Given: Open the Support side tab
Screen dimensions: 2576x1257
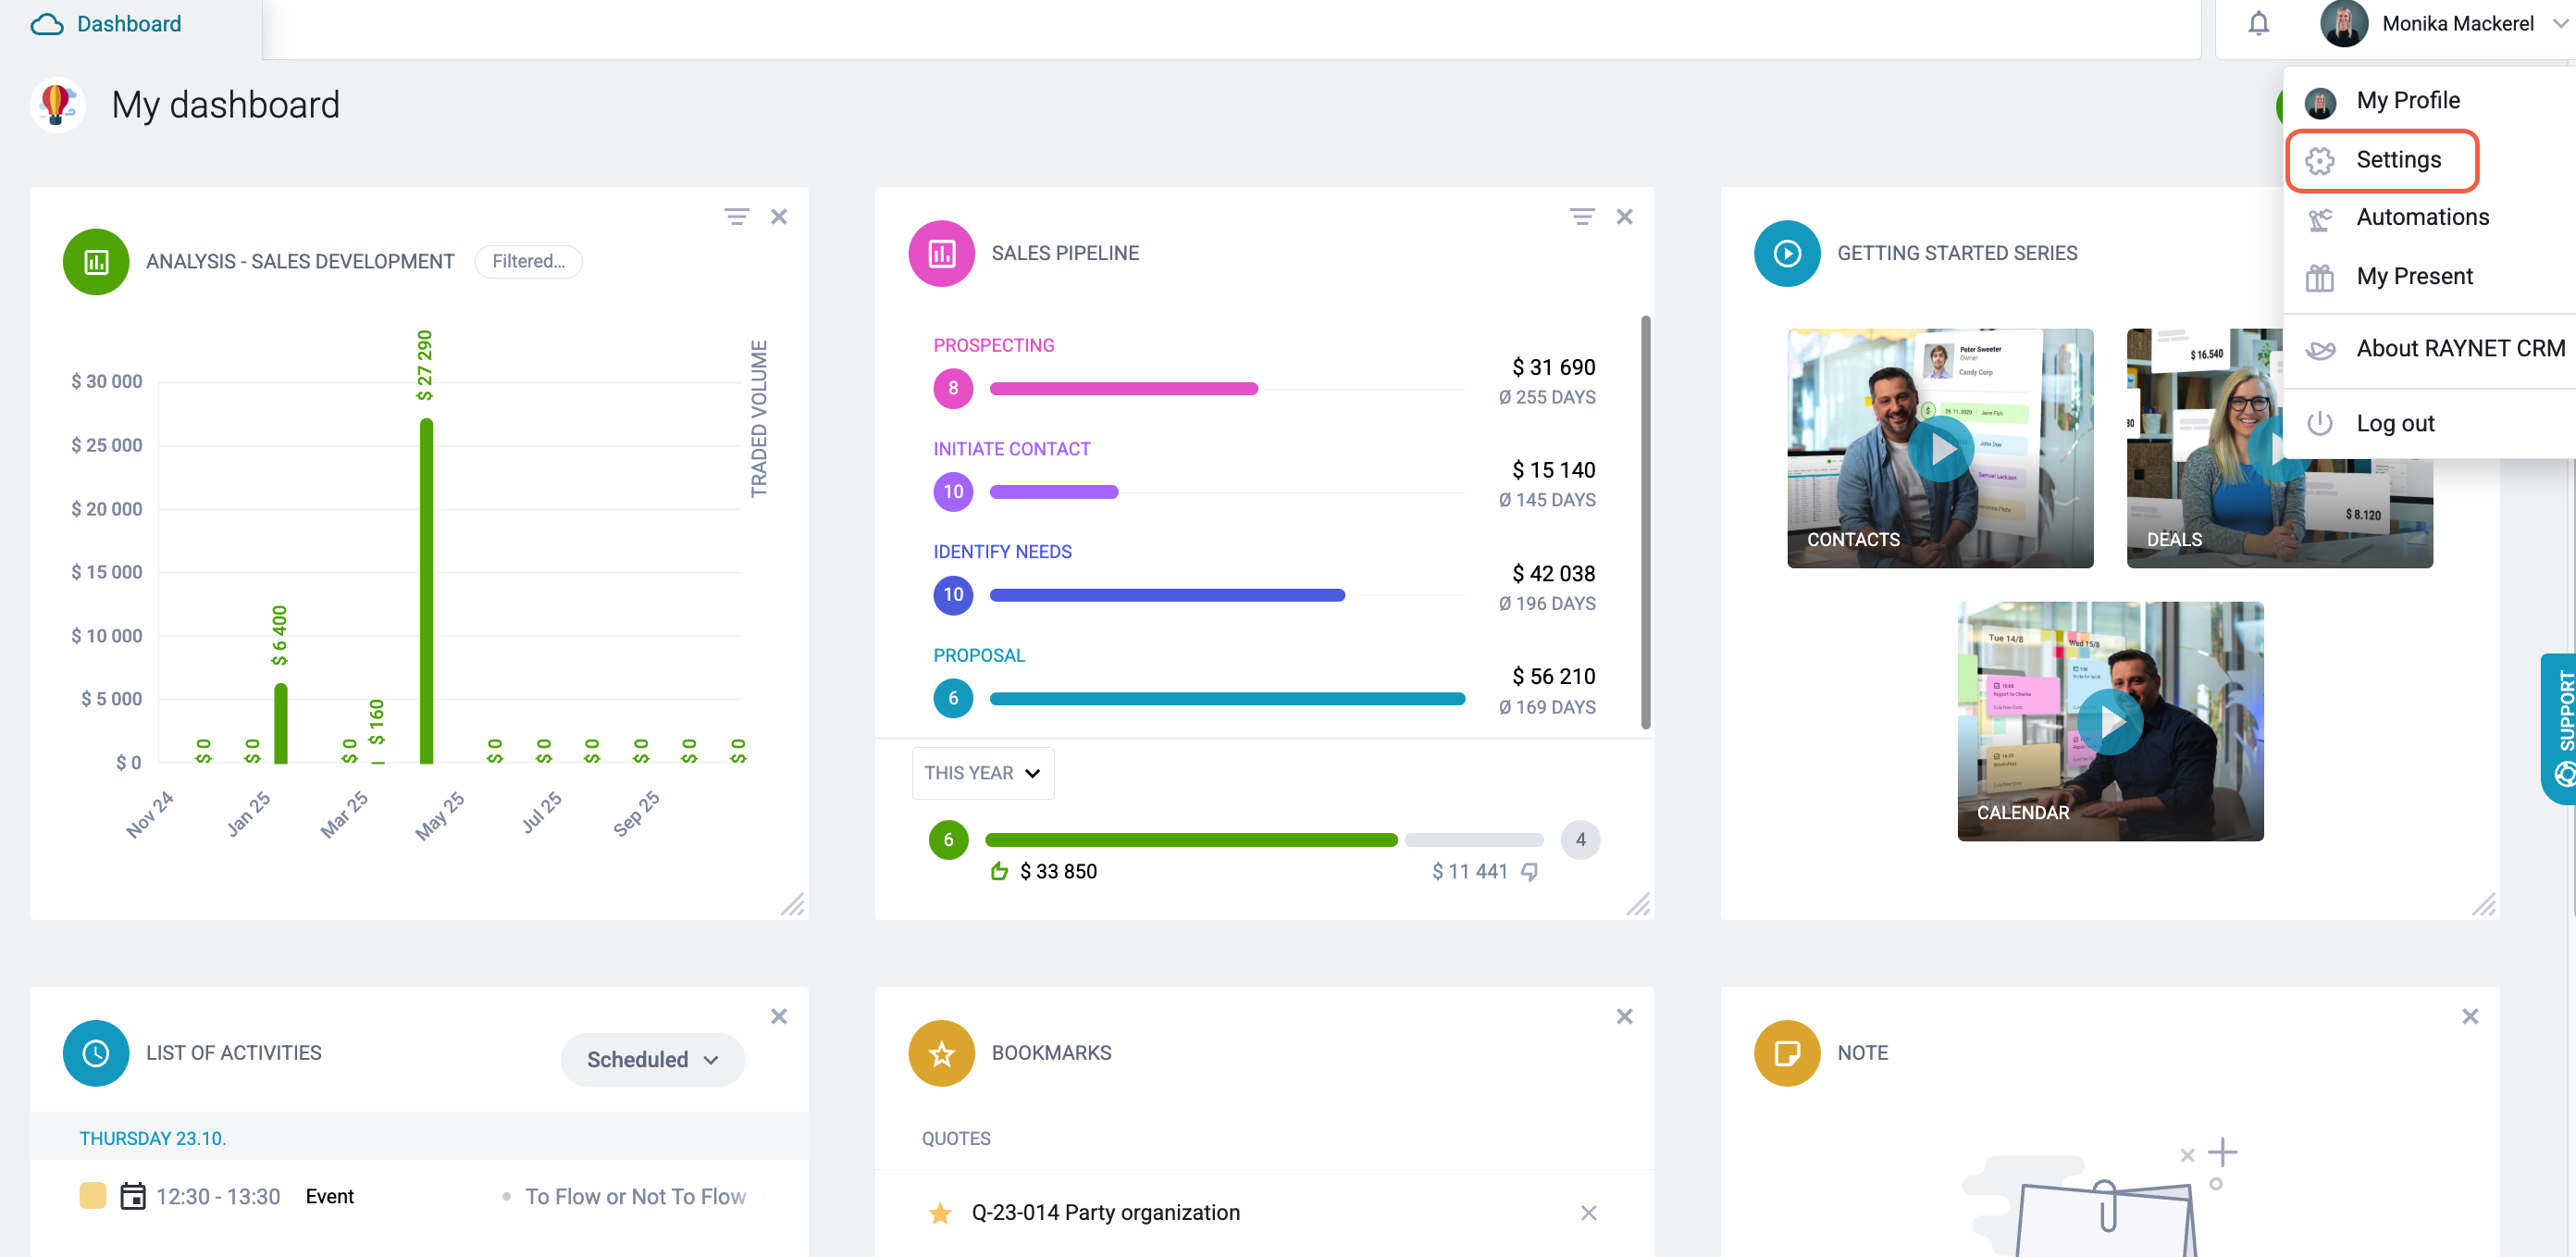Looking at the screenshot, I should point(2560,728).
